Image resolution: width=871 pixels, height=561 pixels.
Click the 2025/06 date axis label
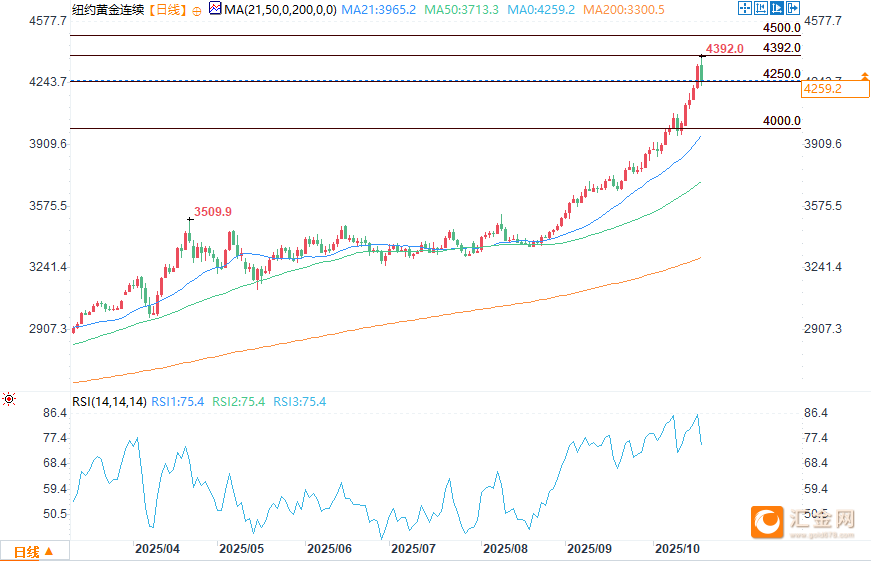pos(329,549)
